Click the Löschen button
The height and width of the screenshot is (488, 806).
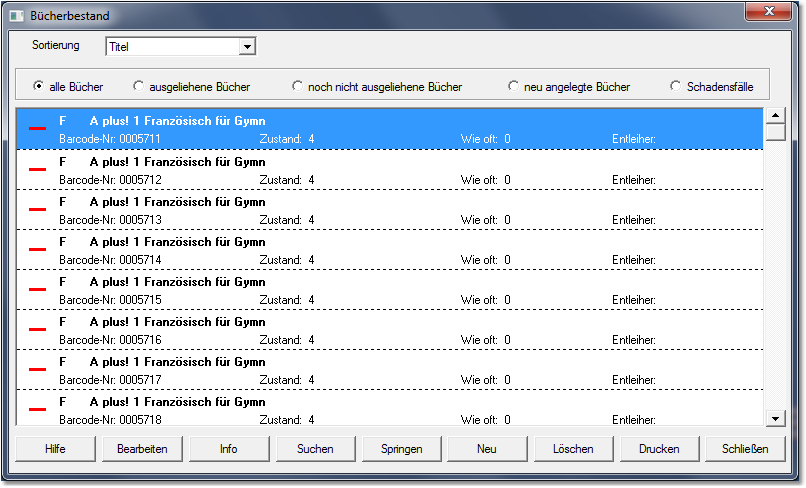pos(573,449)
